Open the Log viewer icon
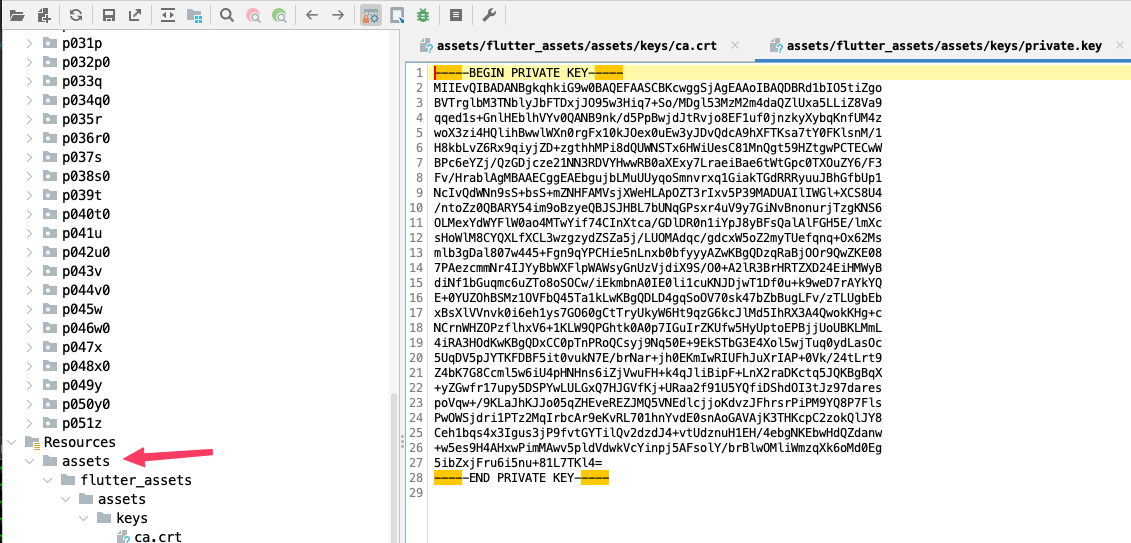1131x543 pixels. 456,15
